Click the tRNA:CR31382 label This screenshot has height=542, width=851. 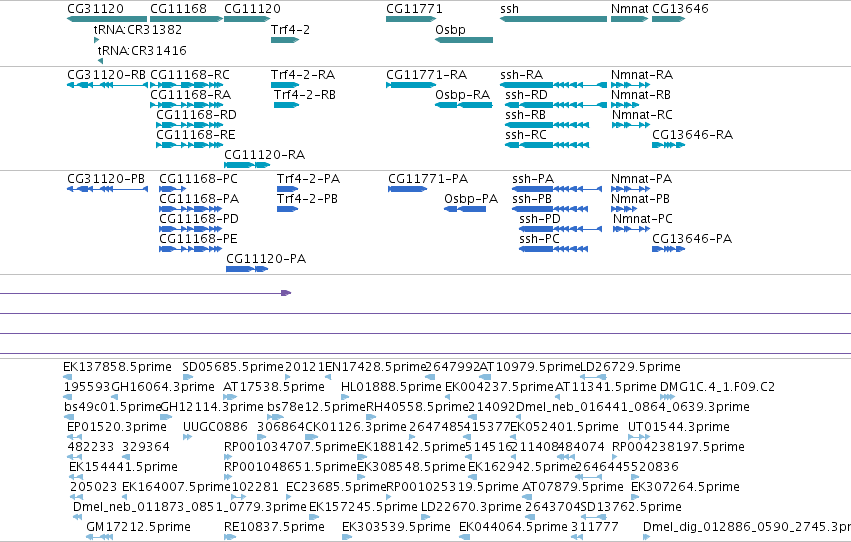[x=138, y=30]
